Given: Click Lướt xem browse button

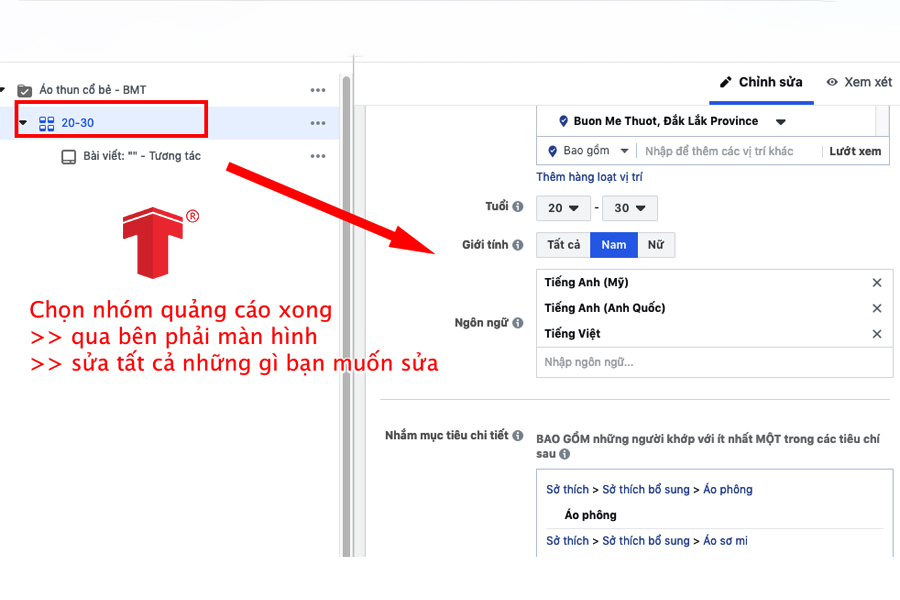Looking at the screenshot, I should pos(855,151).
